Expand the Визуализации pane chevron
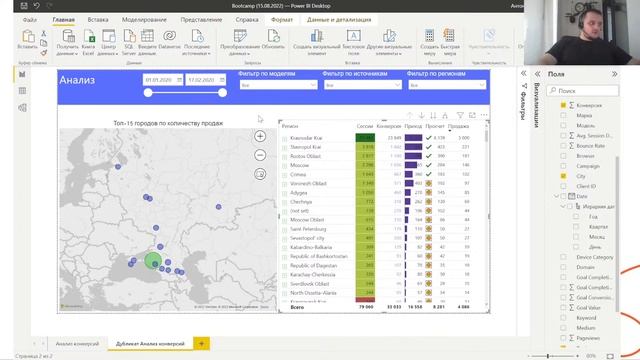 [538, 74]
